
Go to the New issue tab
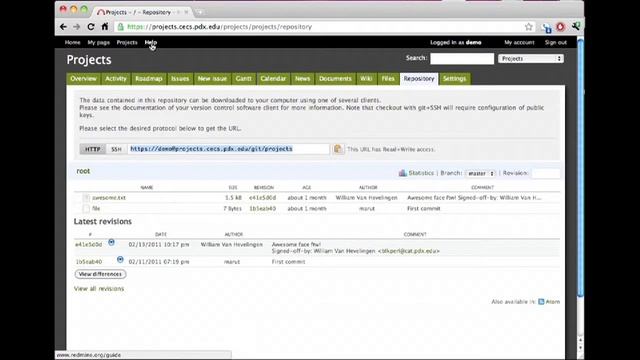pyautogui.click(x=212, y=79)
